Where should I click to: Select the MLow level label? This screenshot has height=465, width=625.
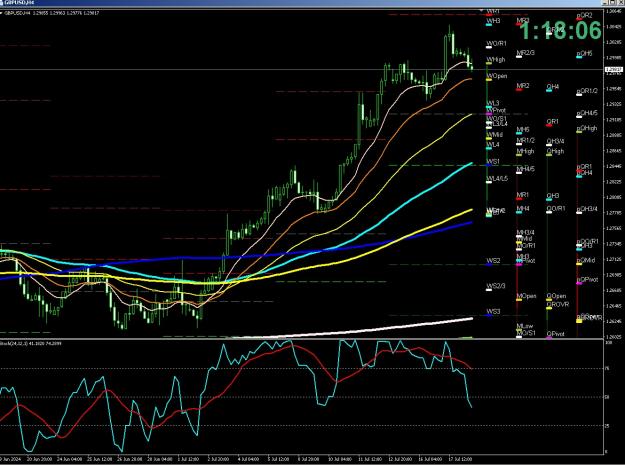click(525, 326)
